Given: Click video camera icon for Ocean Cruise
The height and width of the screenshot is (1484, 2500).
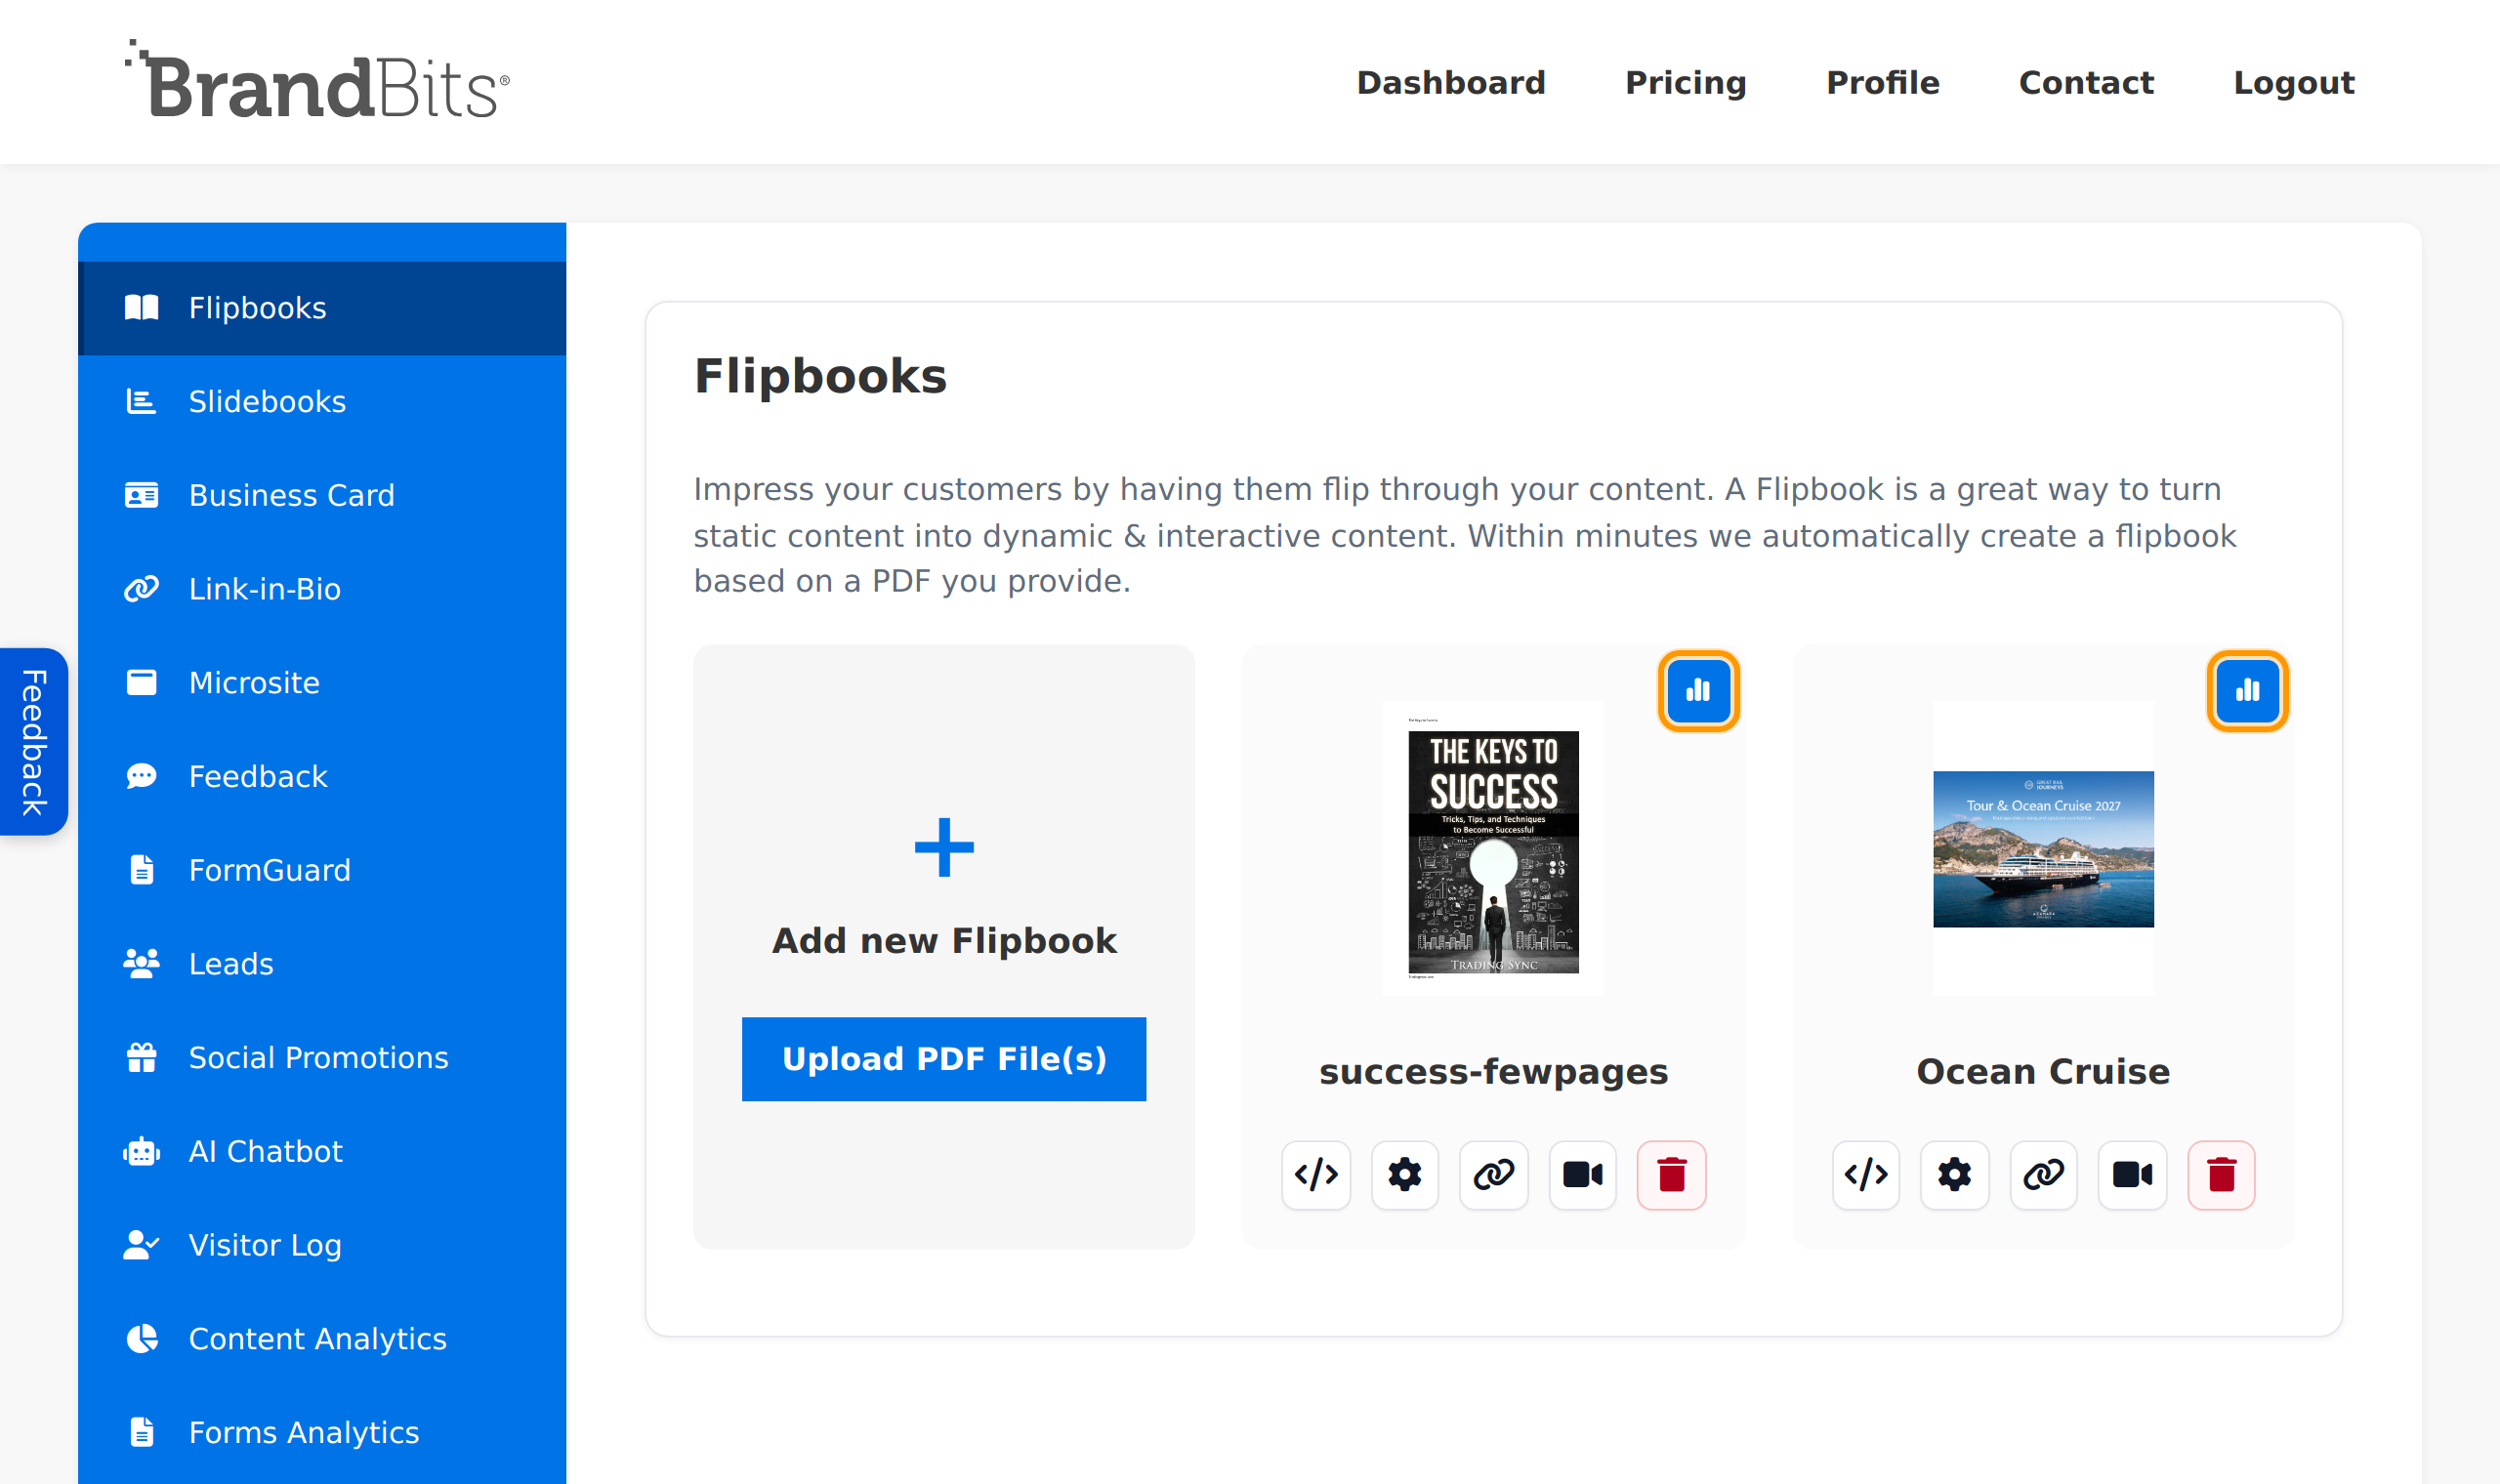Looking at the screenshot, I should 2132,1174.
